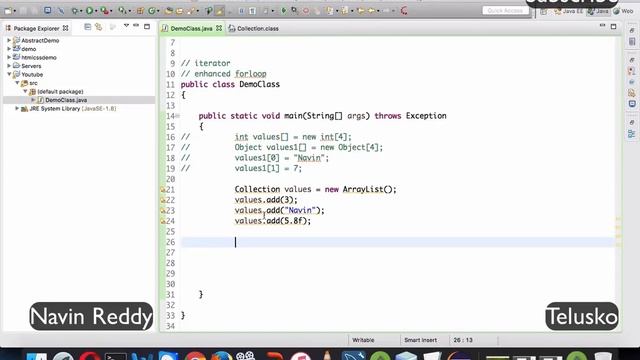Click Collapse All in Package Explorer
This screenshot has width=640, height=360.
click(87, 27)
